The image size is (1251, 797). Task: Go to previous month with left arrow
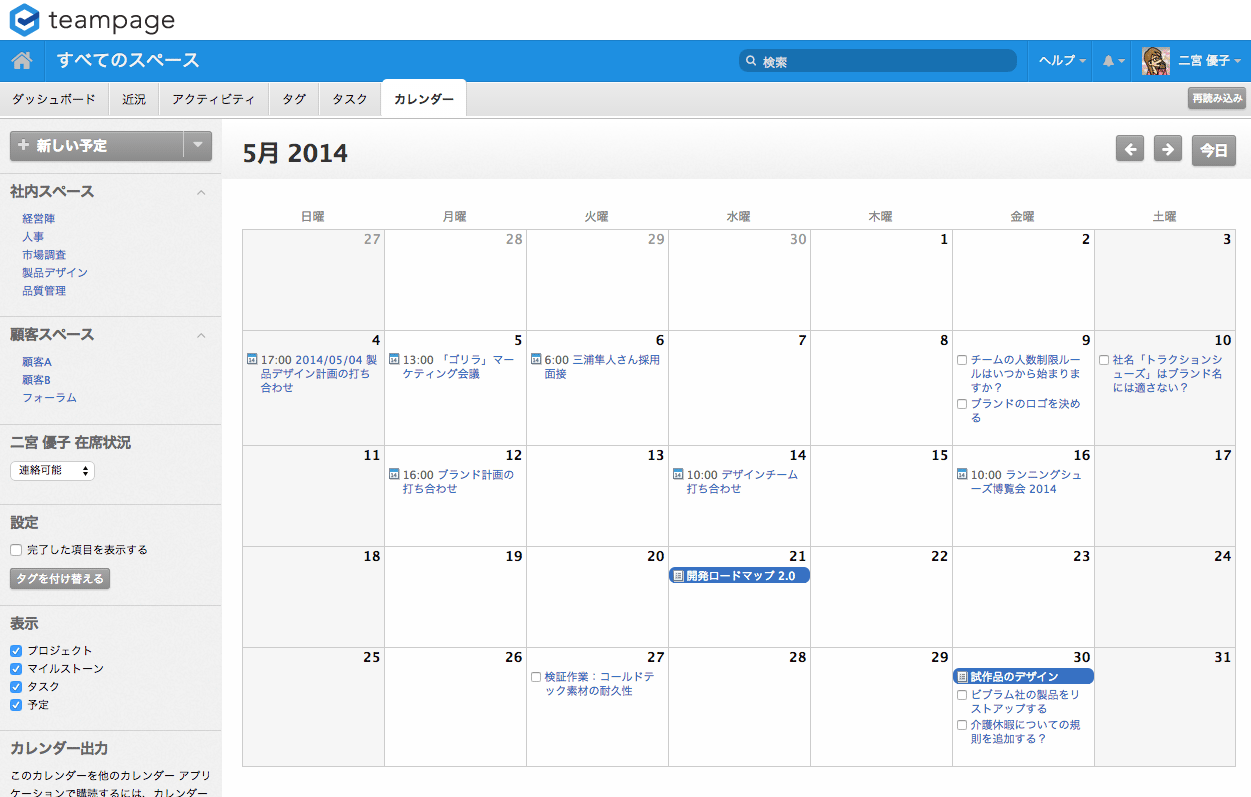[x=1130, y=150]
